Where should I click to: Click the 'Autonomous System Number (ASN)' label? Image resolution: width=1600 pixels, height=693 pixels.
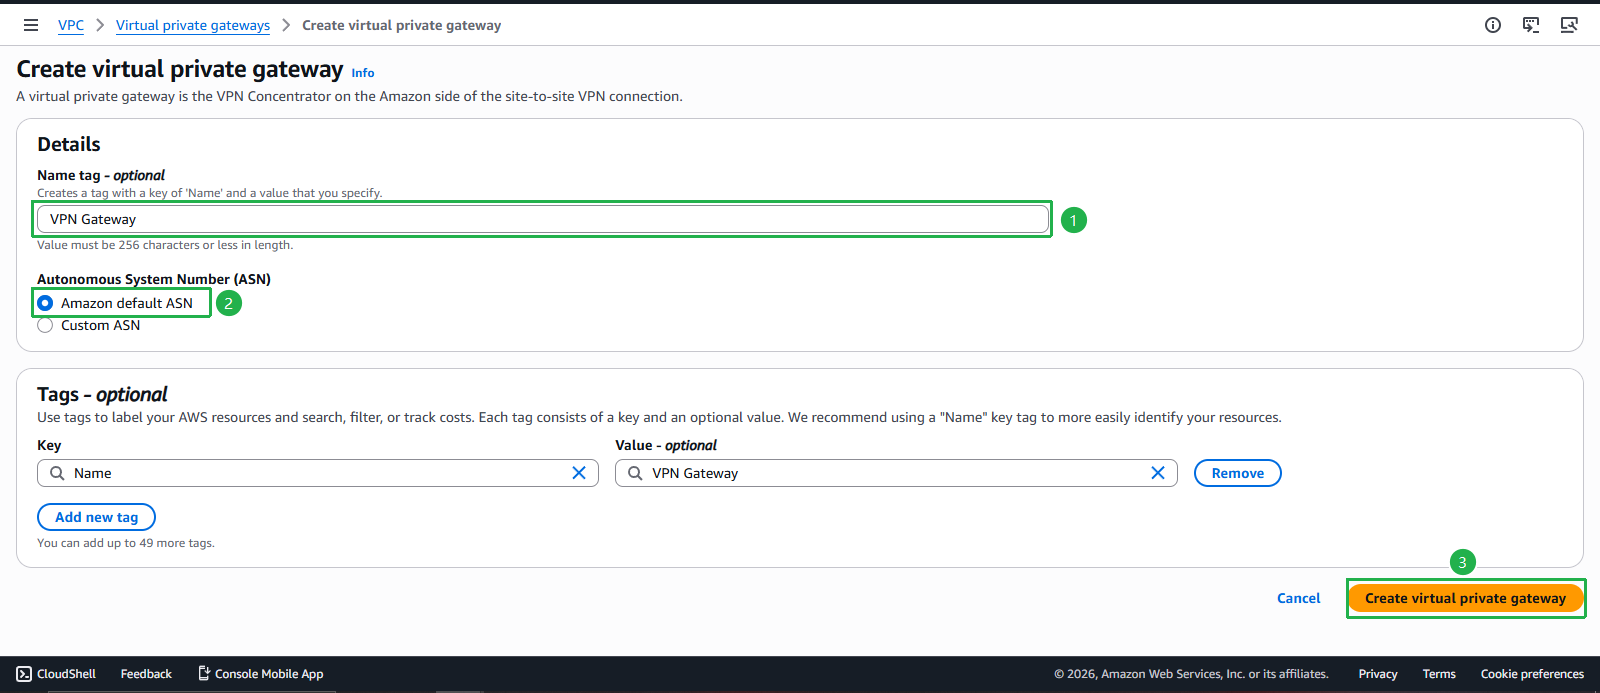coord(154,279)
